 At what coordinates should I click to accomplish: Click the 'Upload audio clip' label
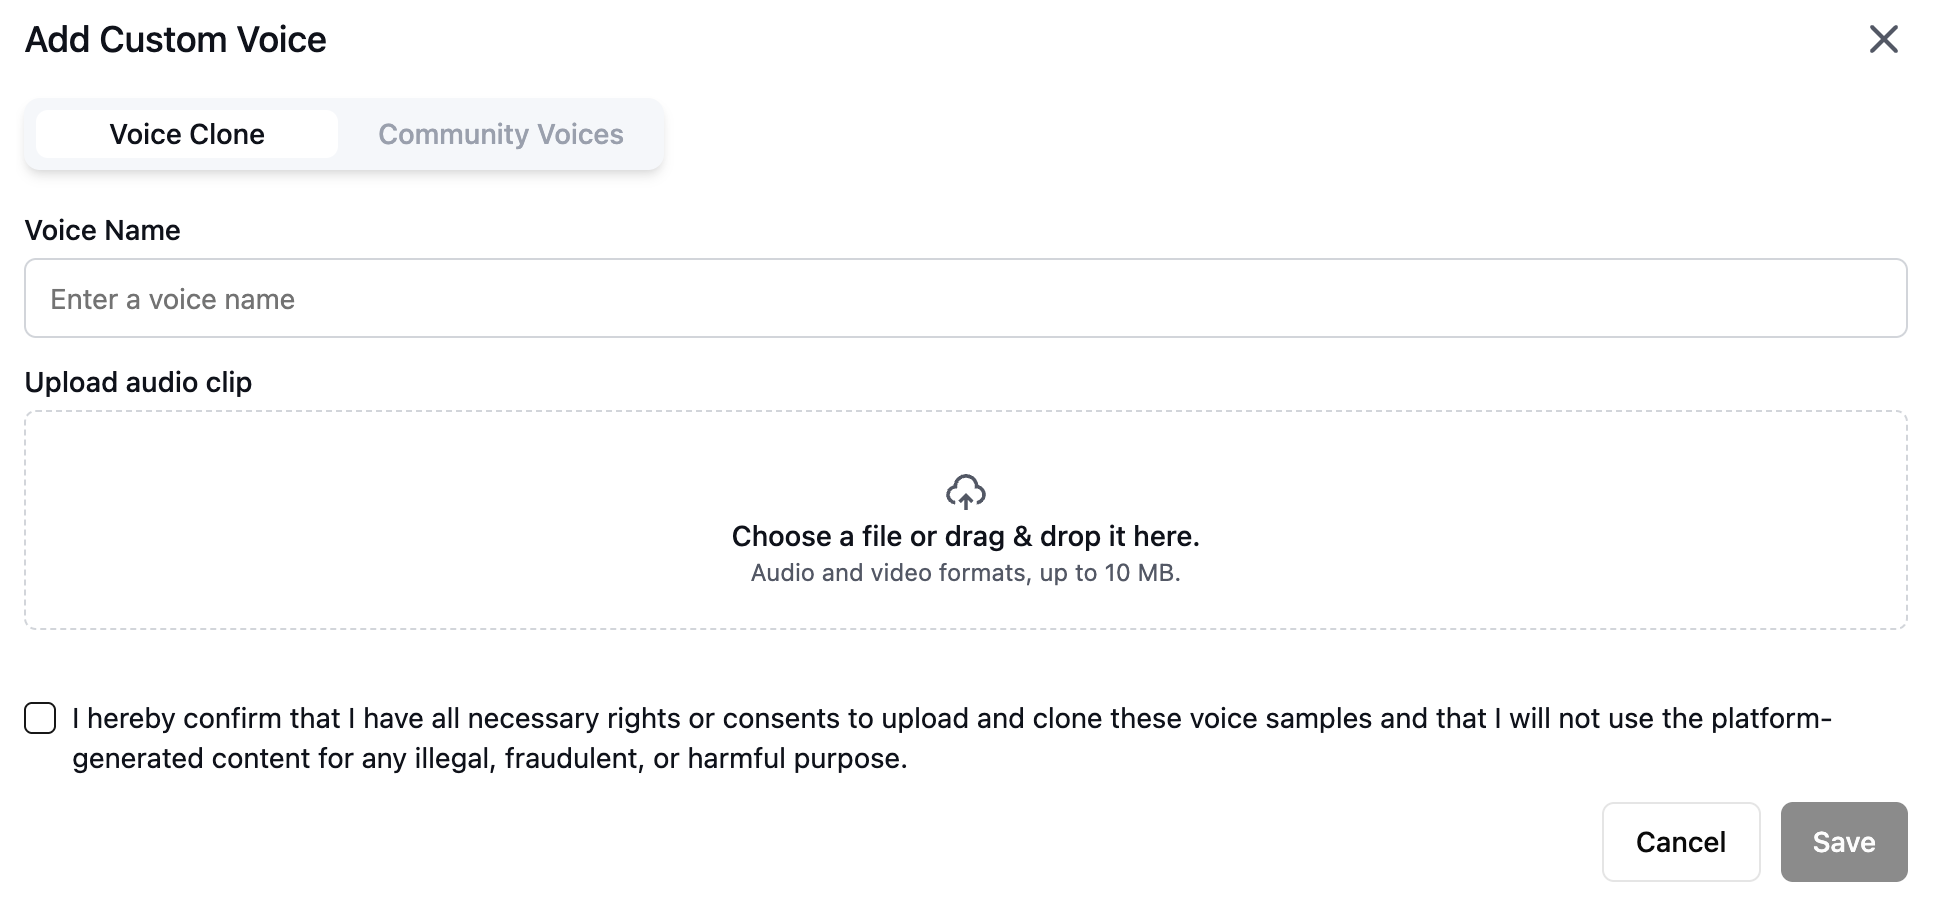138,382
